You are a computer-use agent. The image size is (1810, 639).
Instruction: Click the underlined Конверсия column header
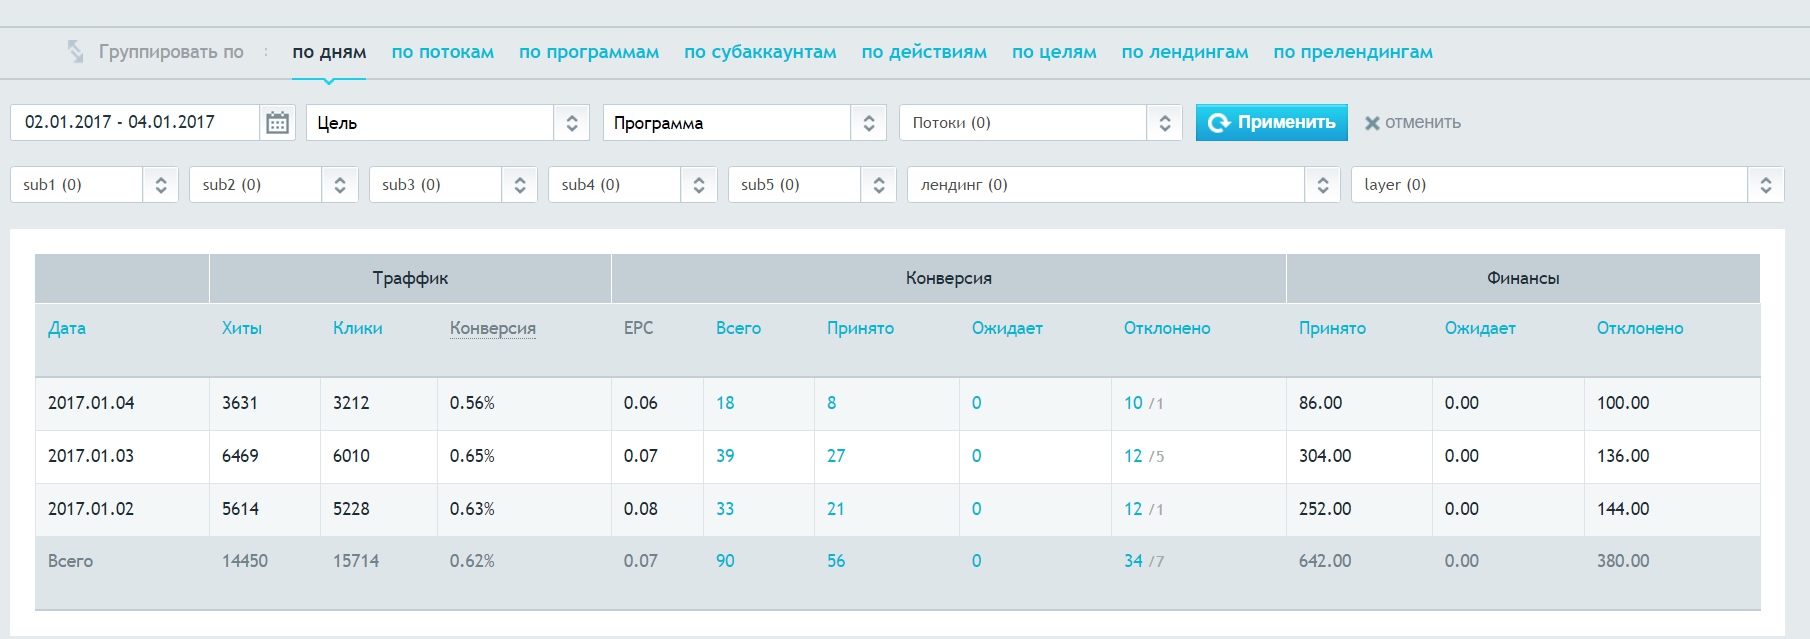point(493,328)
